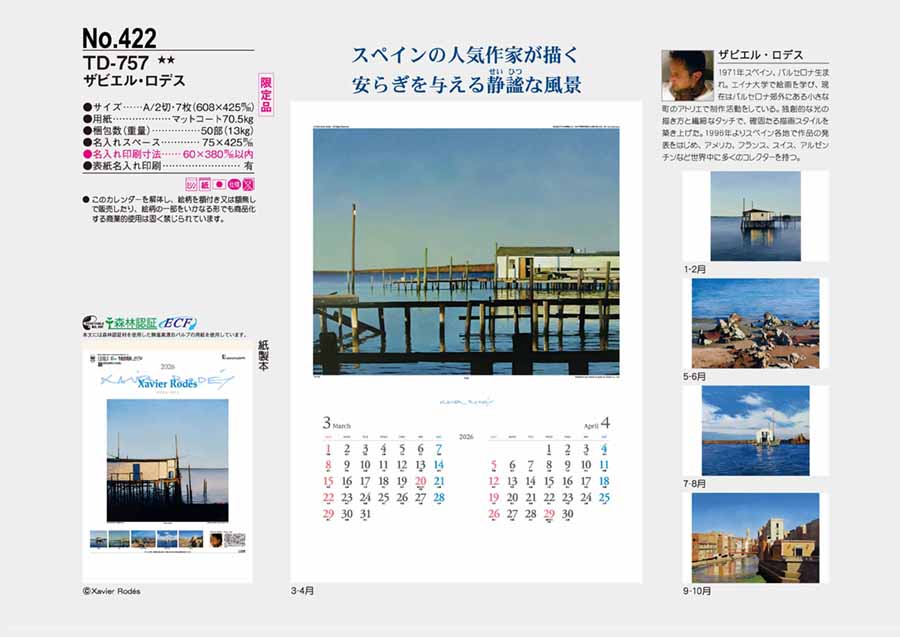Click the 梱包数 spec line 50部(13kg)
The height and width of the screenshot is (637, 900).
point(168,130)
